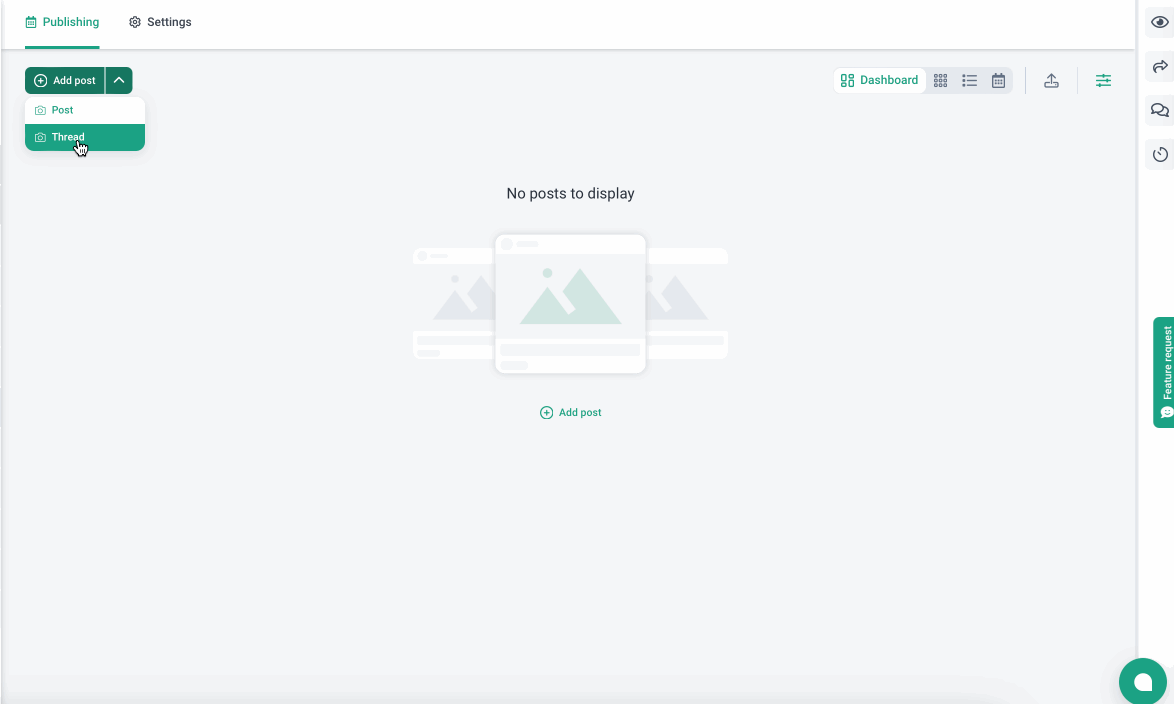Open the filter sliders icon
Viewport: 1174px width, 704px height.
[x=1103, y=81]
